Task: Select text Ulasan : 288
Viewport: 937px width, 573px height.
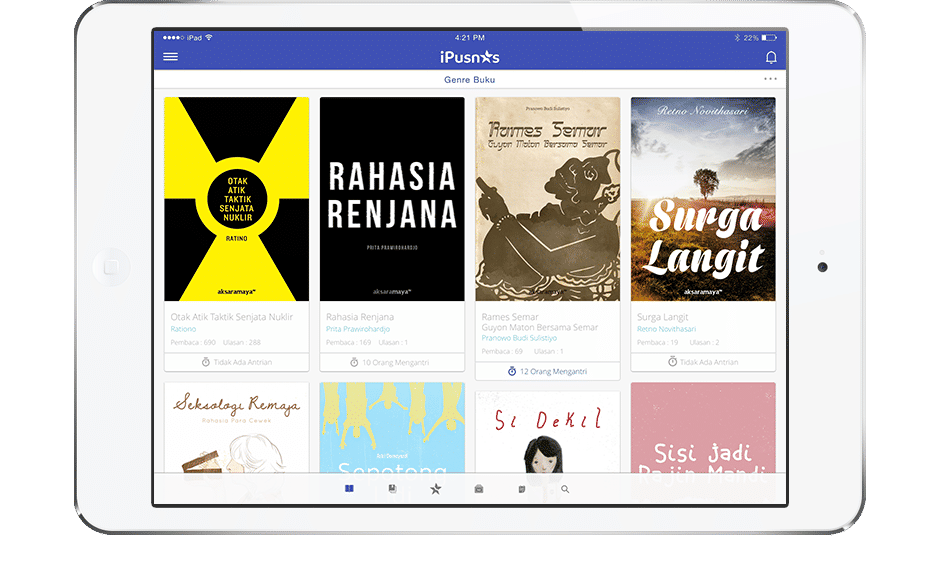Action: pos(242,342)
